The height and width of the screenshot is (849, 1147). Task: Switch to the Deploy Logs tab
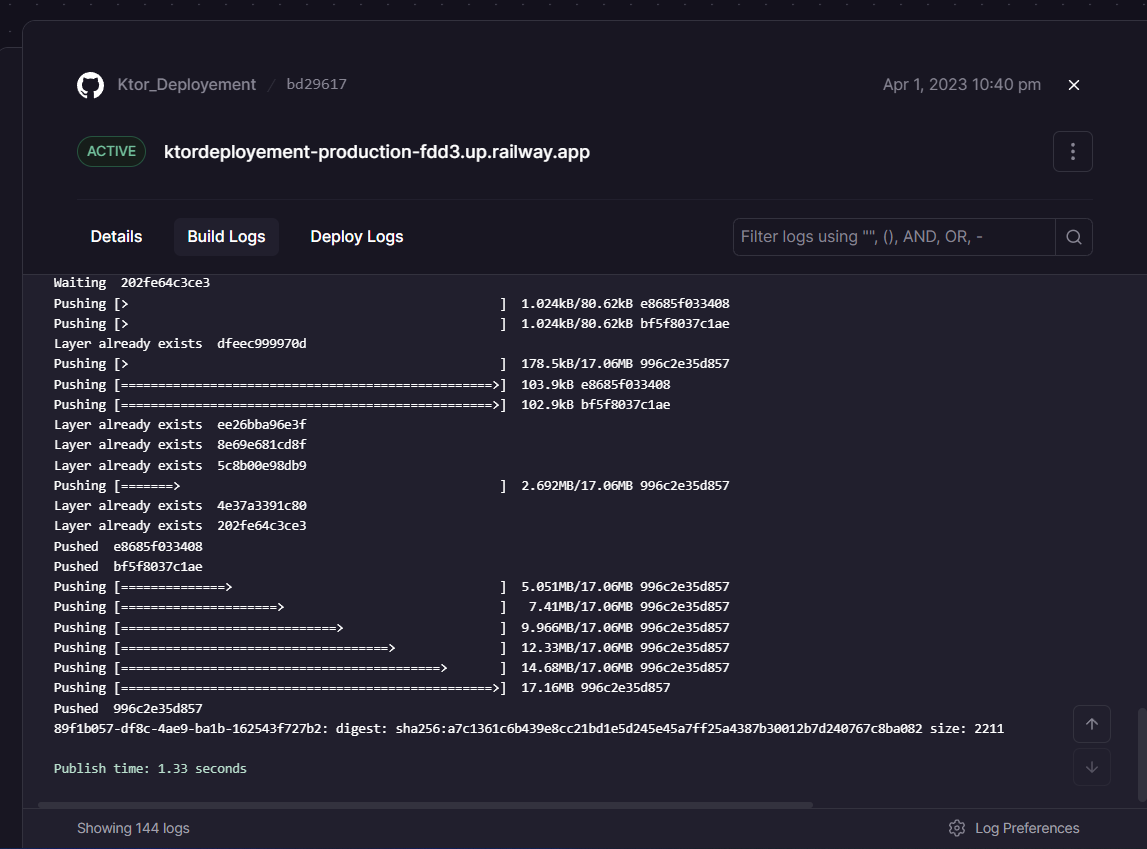356,236
